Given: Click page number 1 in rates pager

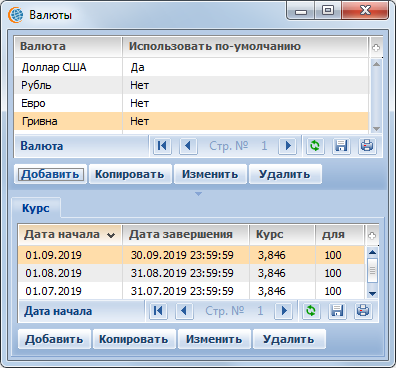Looking at the screenshot, I should click(x=260, y=311).
